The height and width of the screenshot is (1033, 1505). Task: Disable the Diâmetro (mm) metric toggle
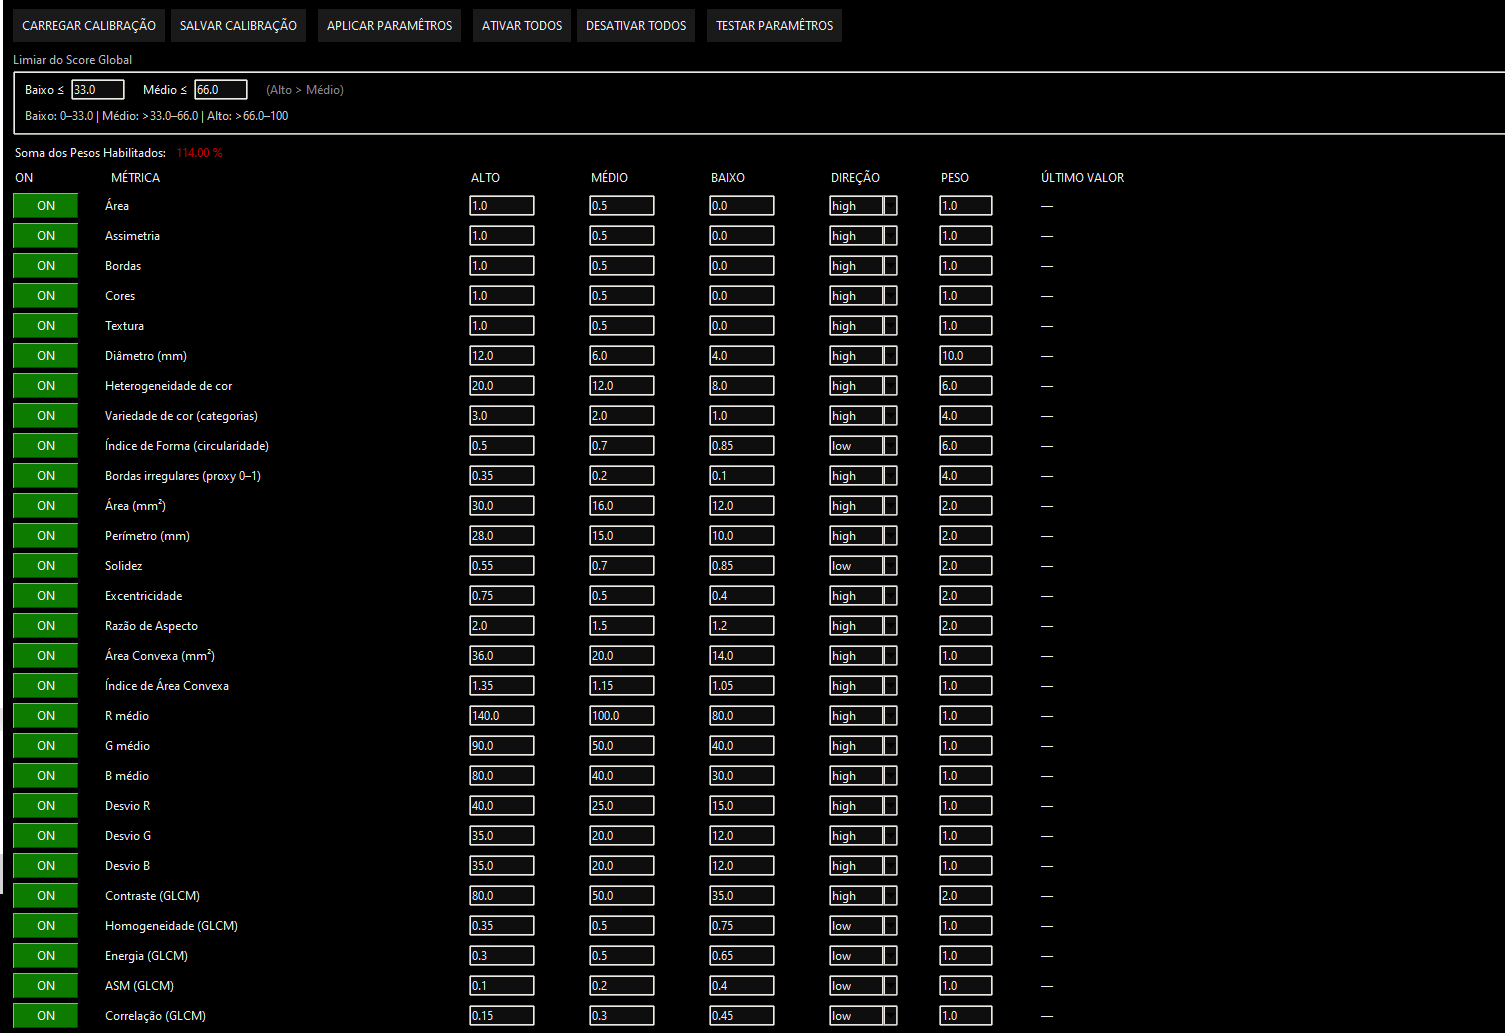(46, 356)
